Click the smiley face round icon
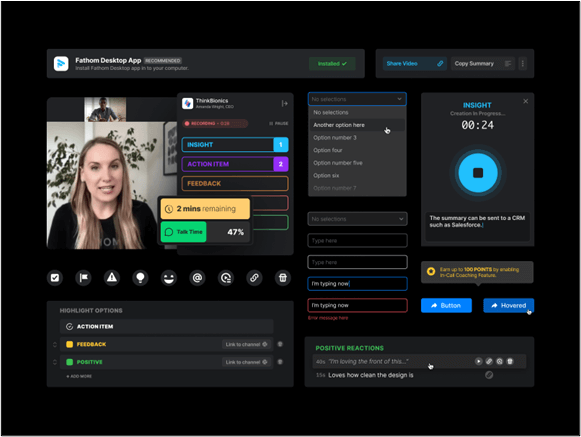The height and width of the screenshot is (437, 581). pyautogui.click(x=169, y=278)
